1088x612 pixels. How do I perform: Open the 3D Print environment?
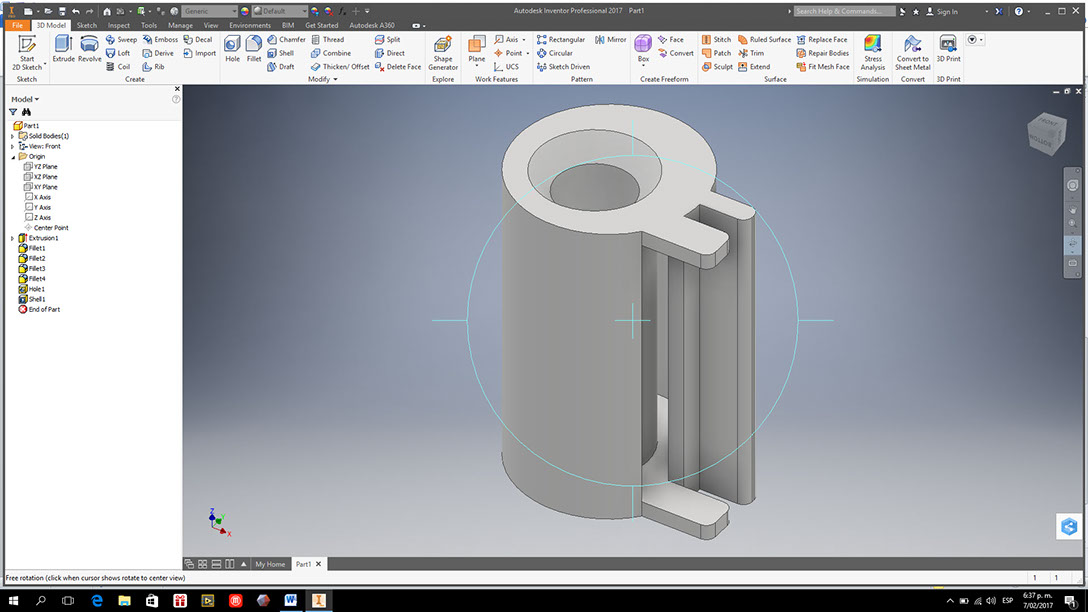(949, 49)
